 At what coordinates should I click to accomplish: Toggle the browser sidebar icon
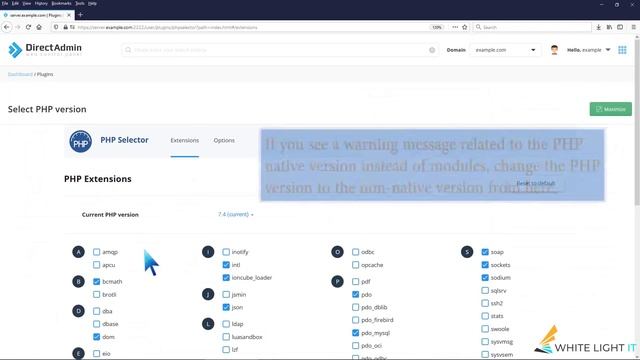(x=620, y=27)
